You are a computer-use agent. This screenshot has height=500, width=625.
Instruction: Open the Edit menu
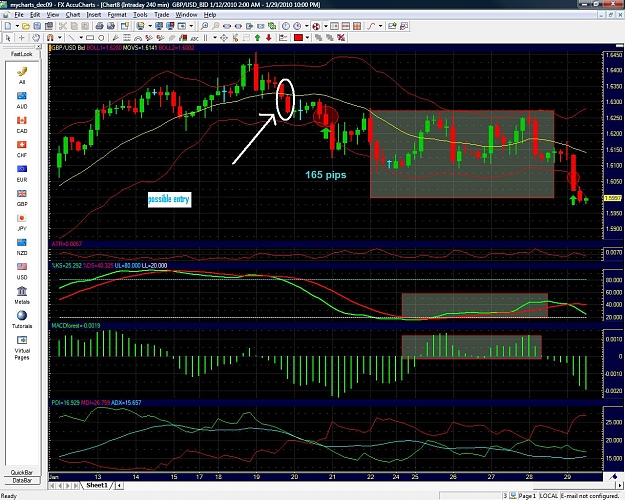coord(35,15)
